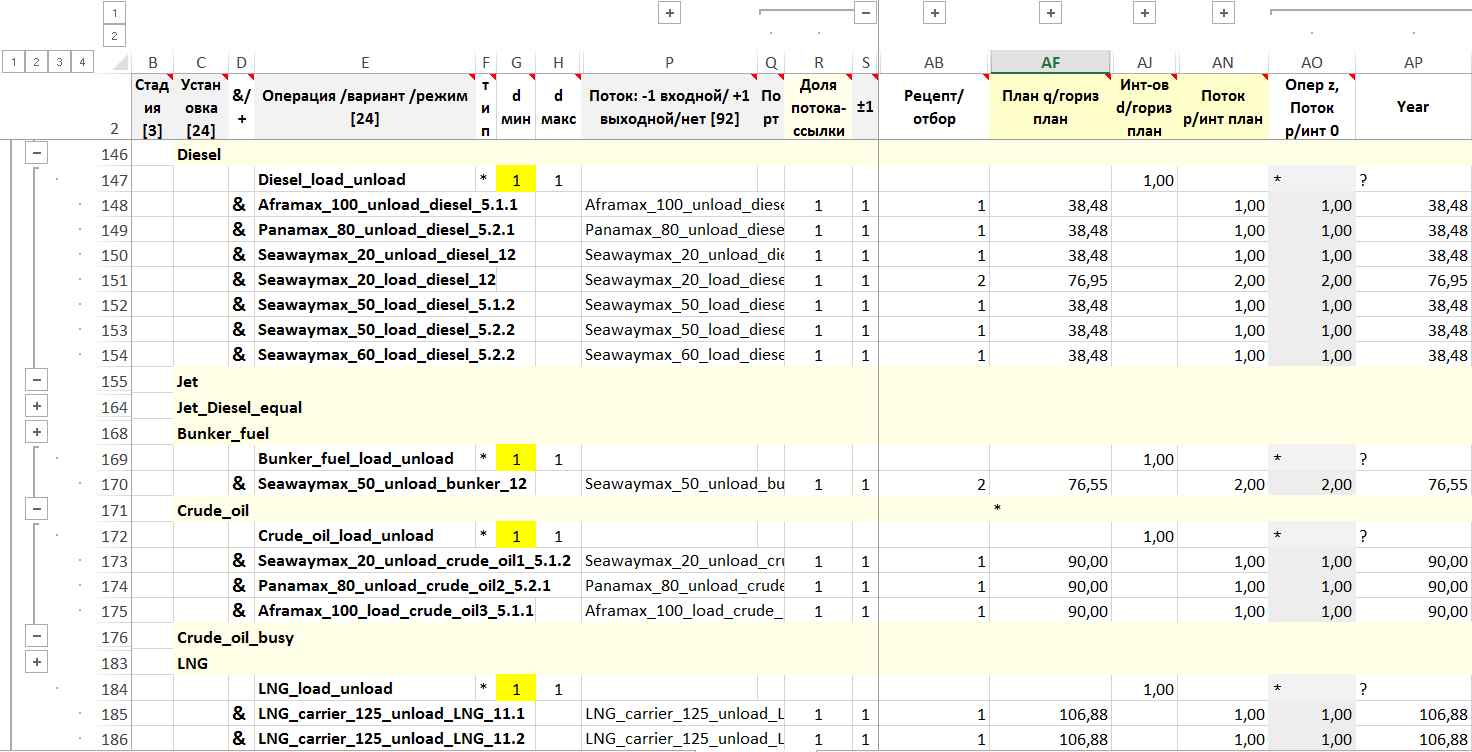
Task: Click row outline level 3 button
Action: 59,62
